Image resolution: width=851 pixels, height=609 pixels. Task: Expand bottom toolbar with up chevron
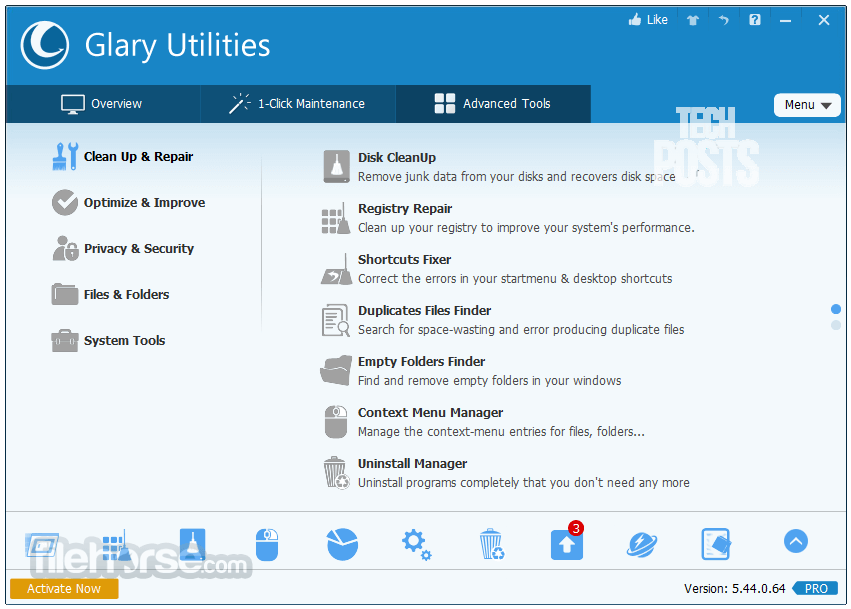pos(796,541)
